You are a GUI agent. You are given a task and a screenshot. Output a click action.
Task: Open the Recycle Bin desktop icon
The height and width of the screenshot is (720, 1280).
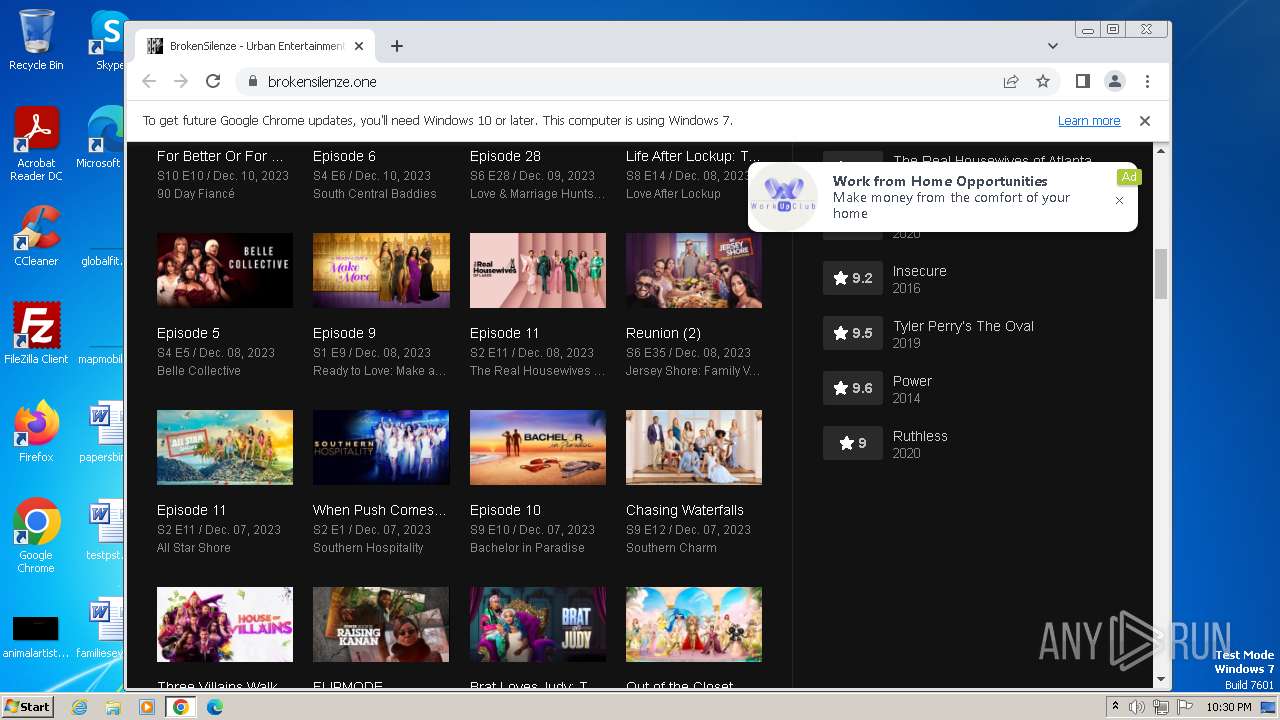pos(36,40)
